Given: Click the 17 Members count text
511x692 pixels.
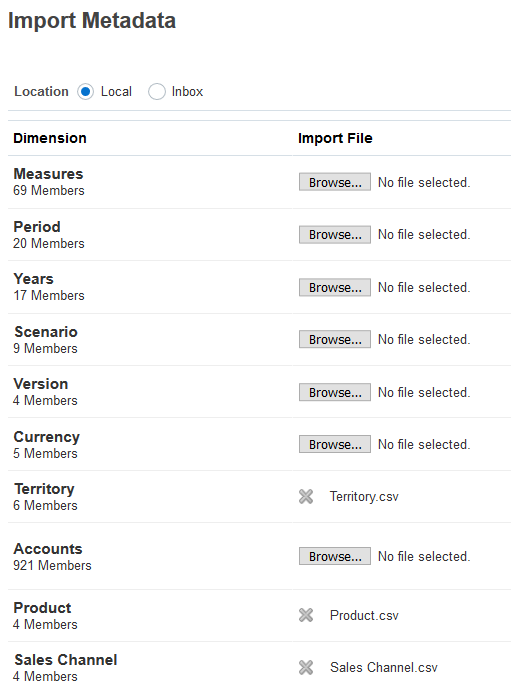Looking at the screenshot, I should [x=49, y=296].
